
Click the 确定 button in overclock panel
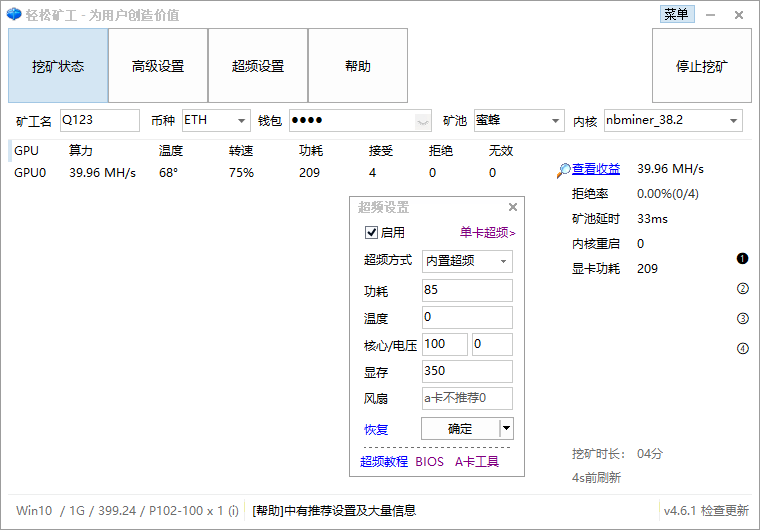pos(460,429)
